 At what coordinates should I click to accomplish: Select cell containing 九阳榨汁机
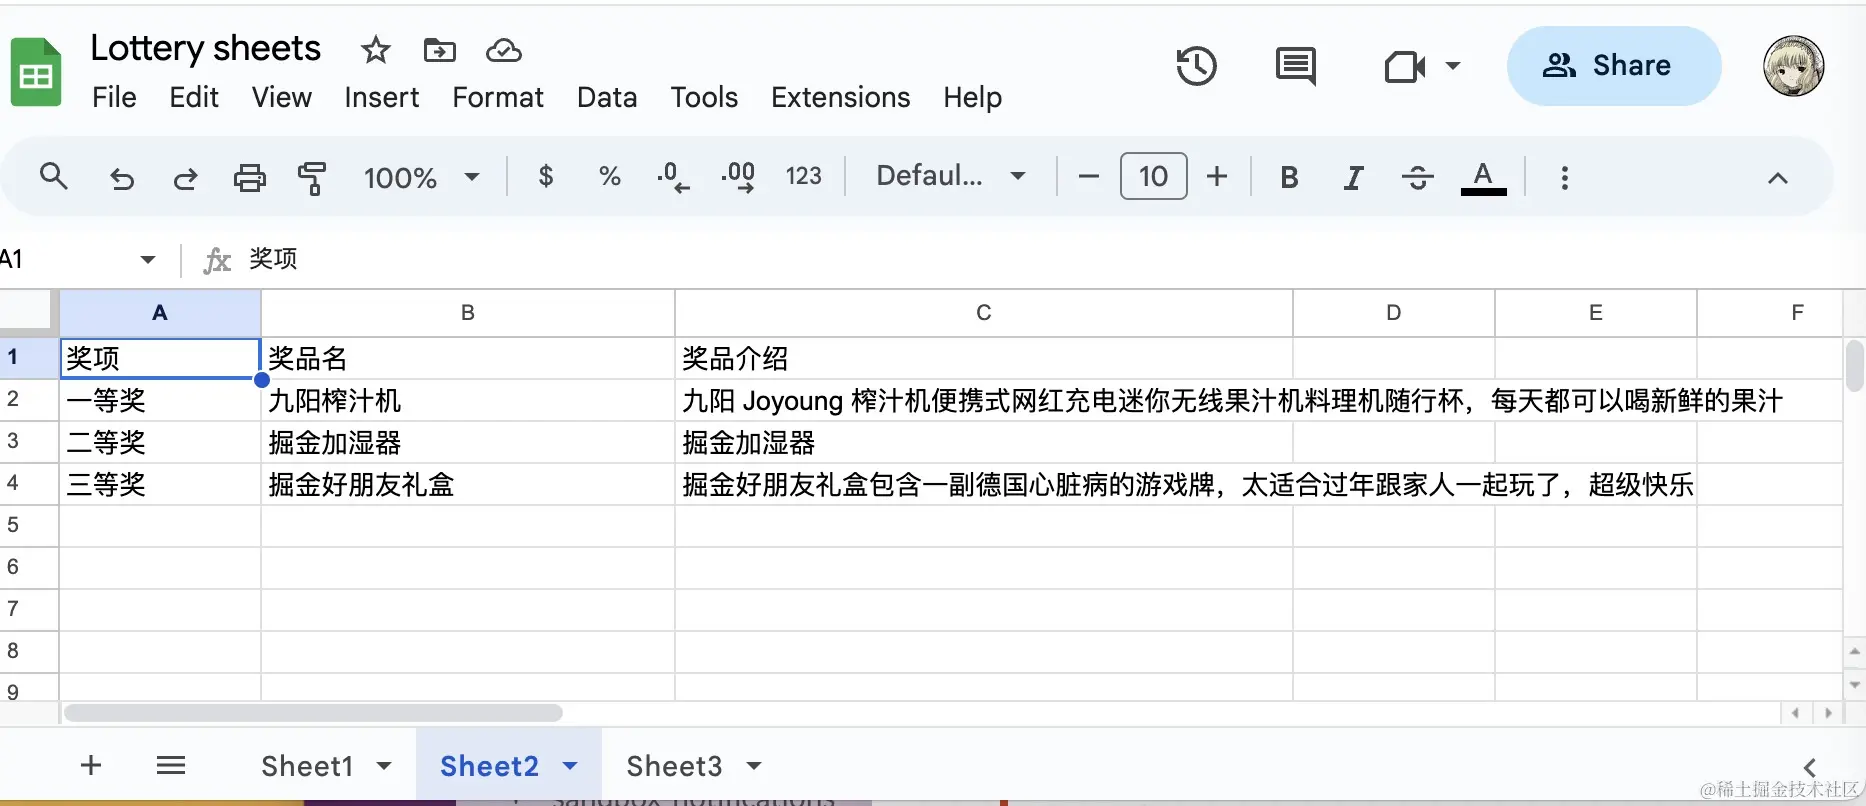pos(468,400)
